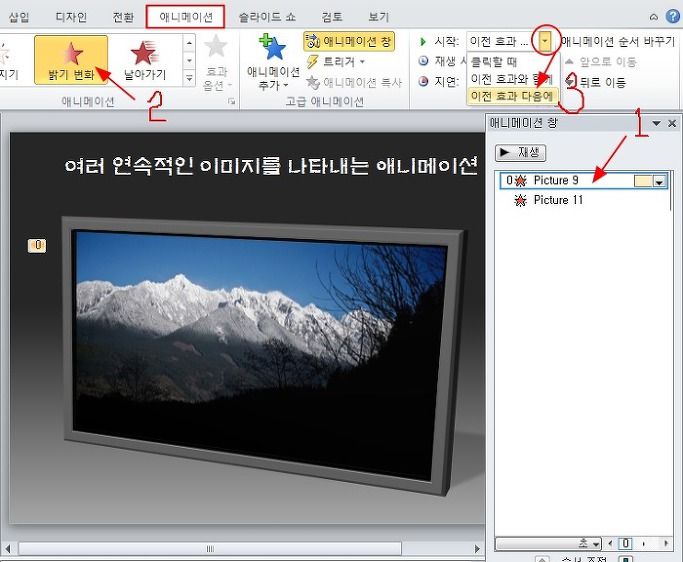Click slide horizontal scrollbar left arrow
The height and width of the screenshot is (562, 683).
7,548
